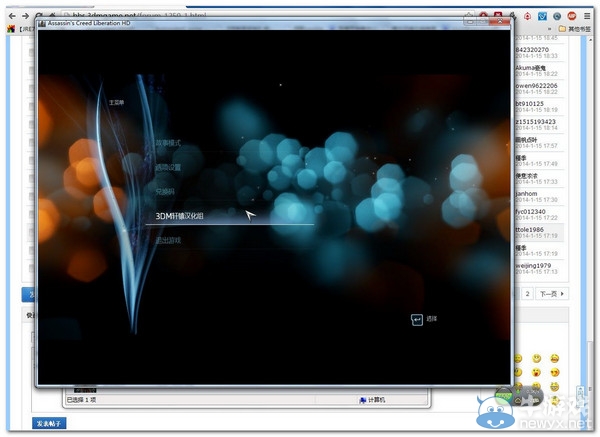Viewport: 600px width, 437px height.
Task: Open user fyc012340 in the forum list
Action: [x=531, y=211]
